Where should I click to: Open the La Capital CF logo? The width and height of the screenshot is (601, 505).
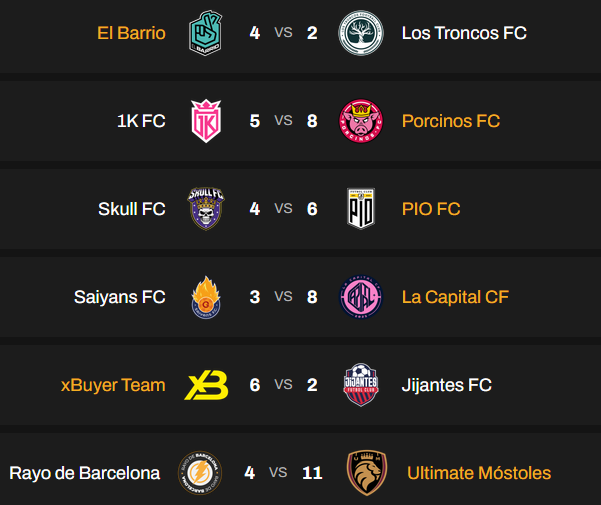(360, 297)
